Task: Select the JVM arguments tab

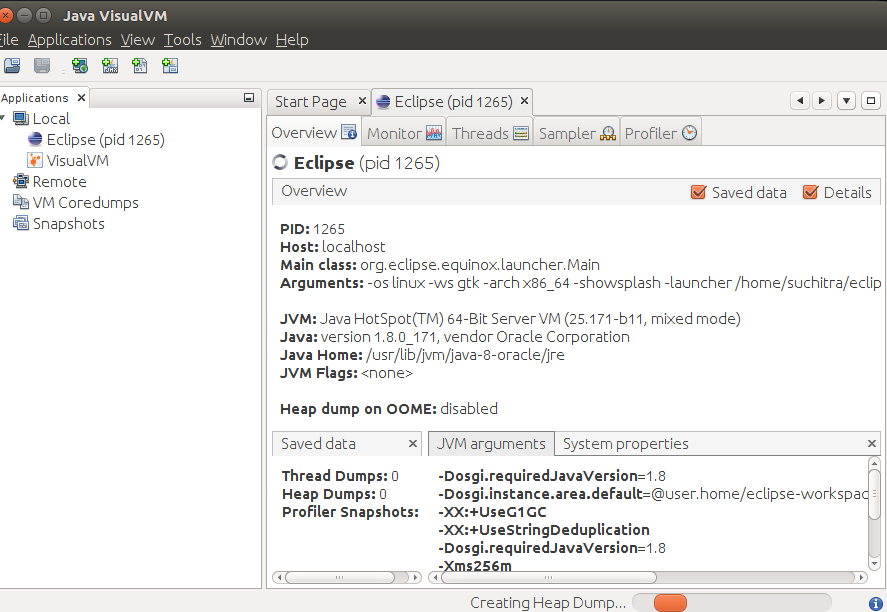Action: (x=491, y=444)
